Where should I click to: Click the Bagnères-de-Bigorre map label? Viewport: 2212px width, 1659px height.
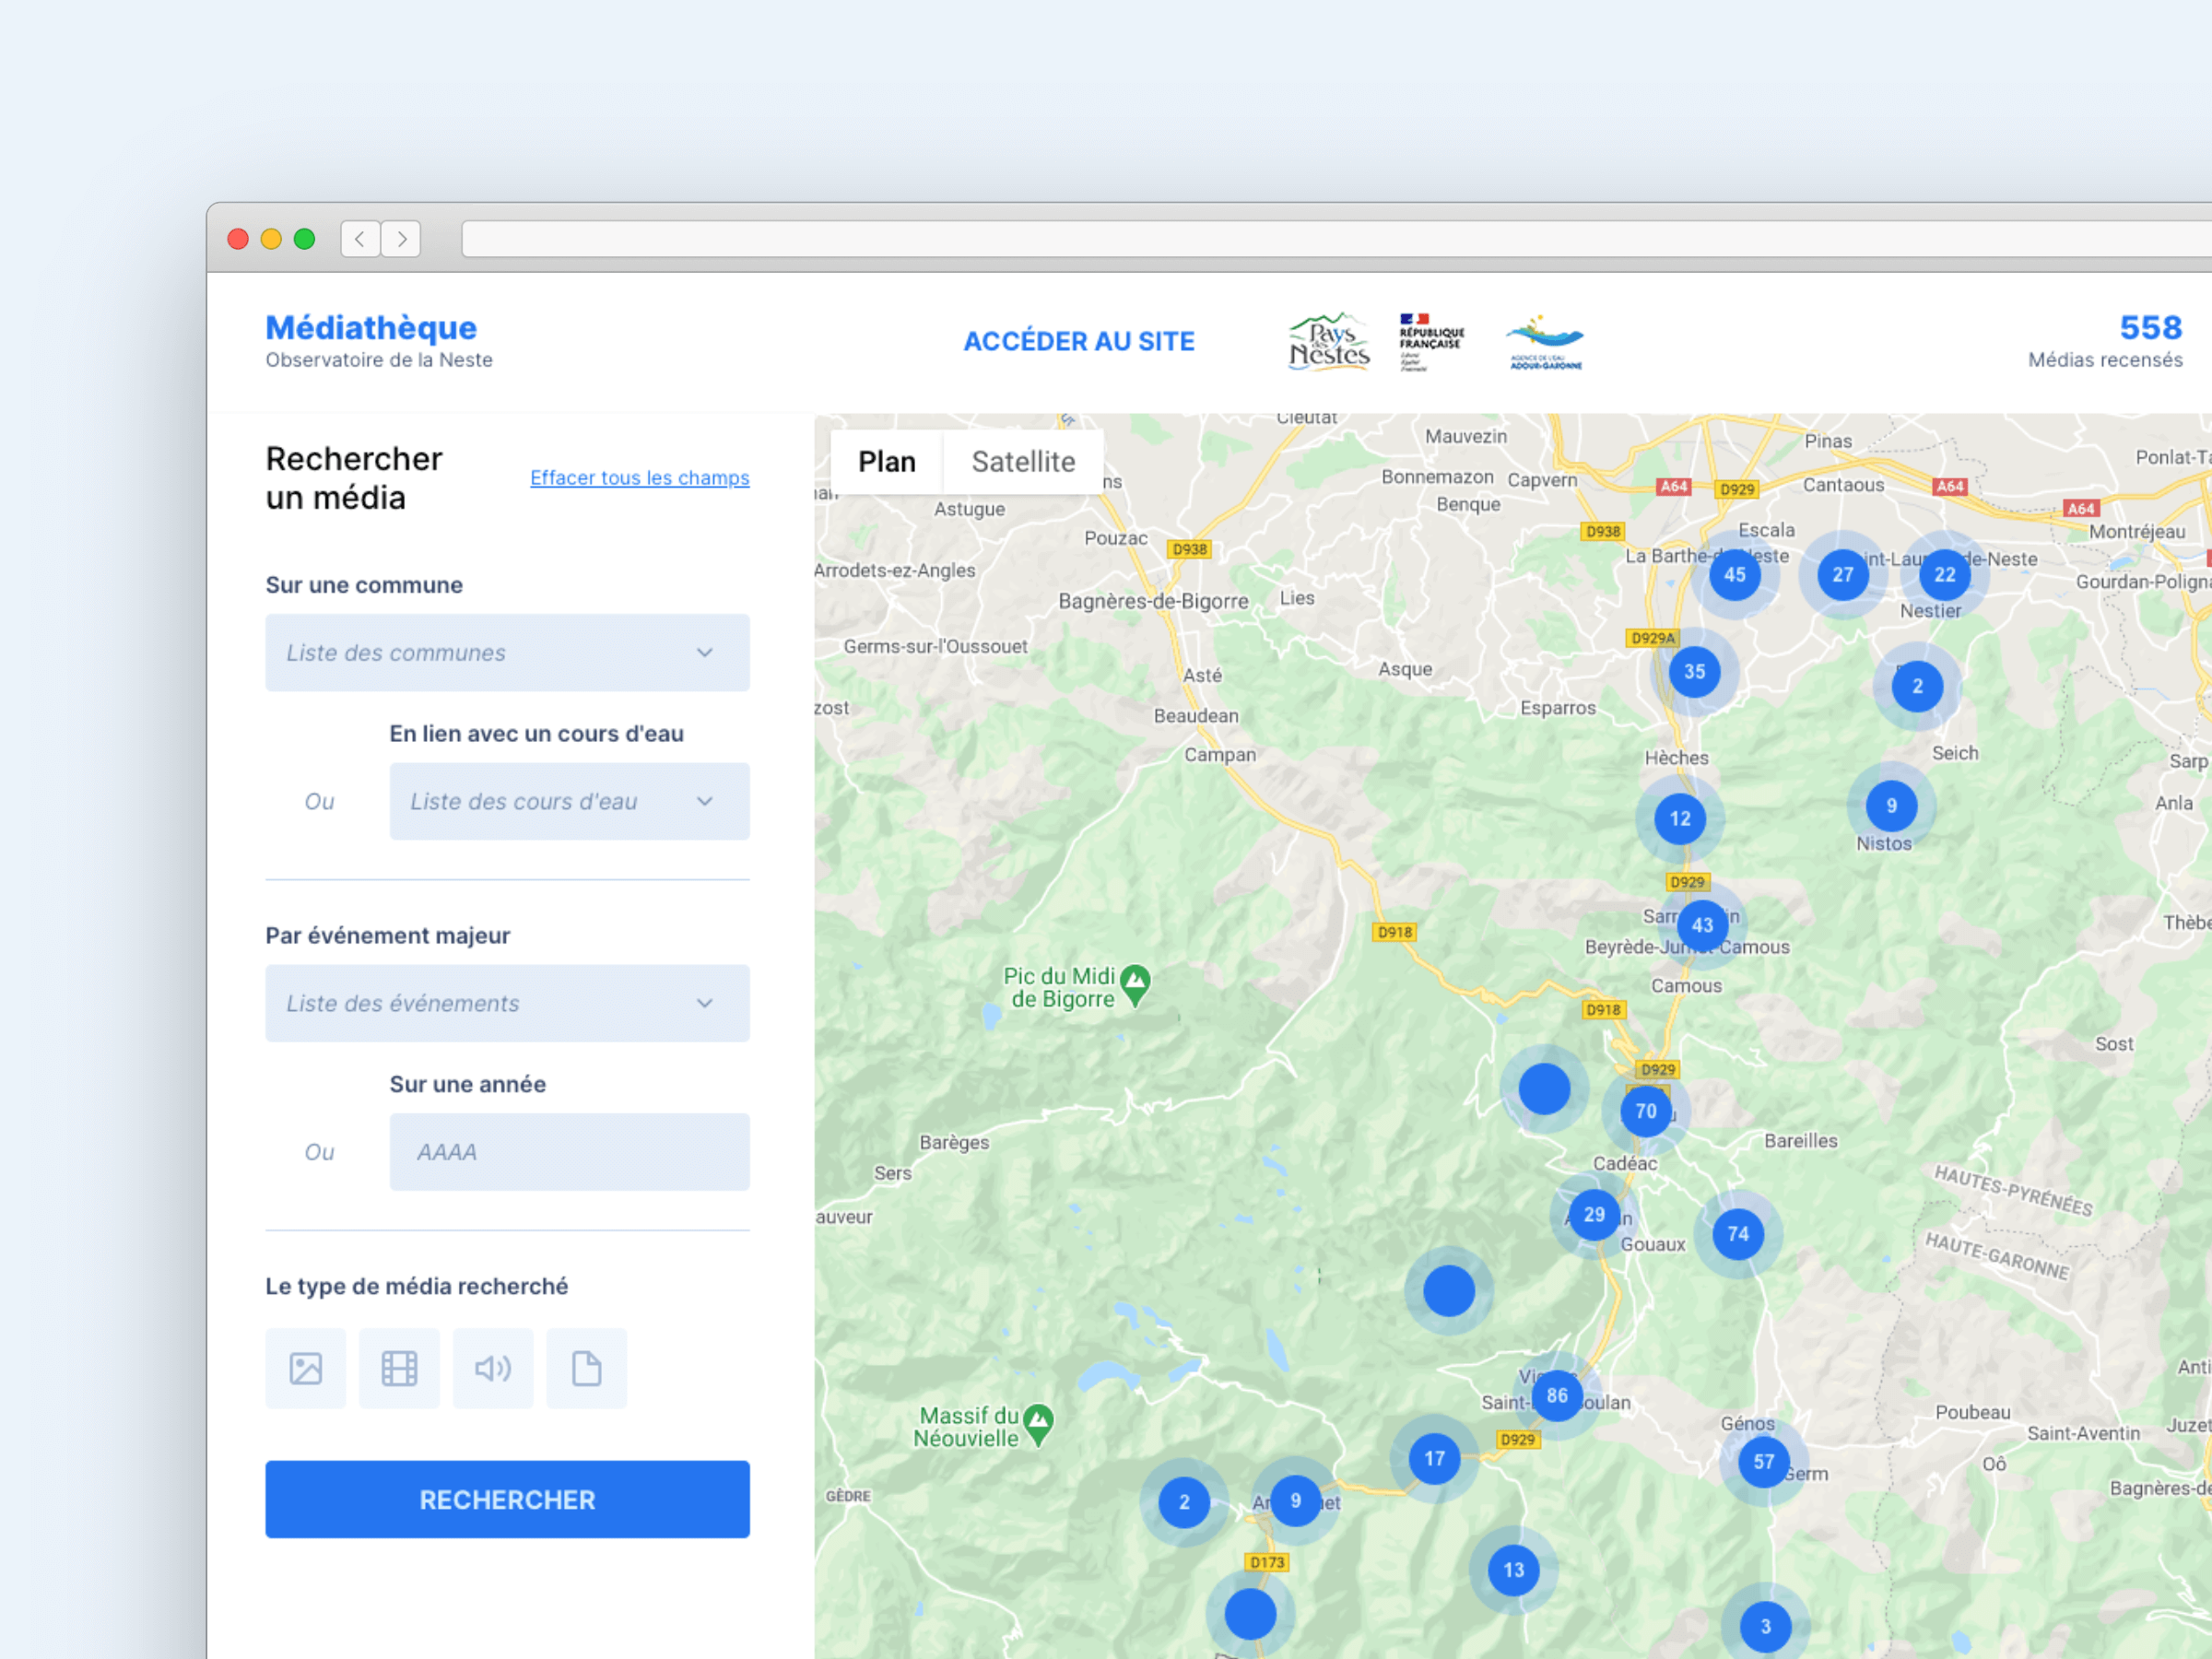coord(1154,601)
